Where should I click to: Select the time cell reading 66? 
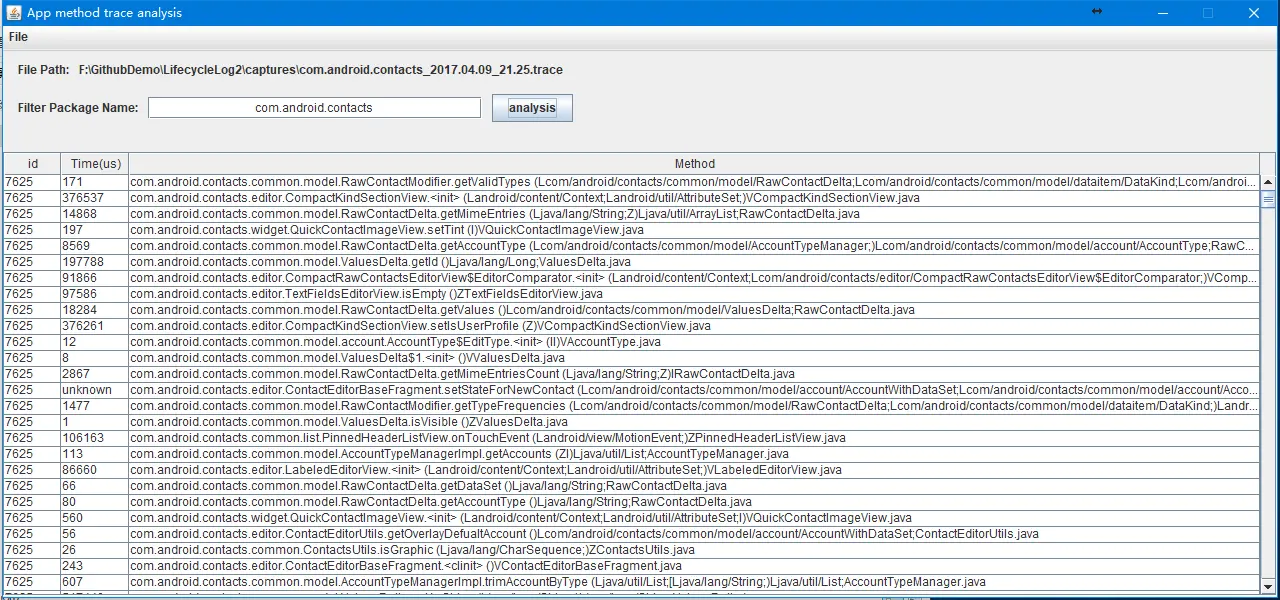pos(94,486)
